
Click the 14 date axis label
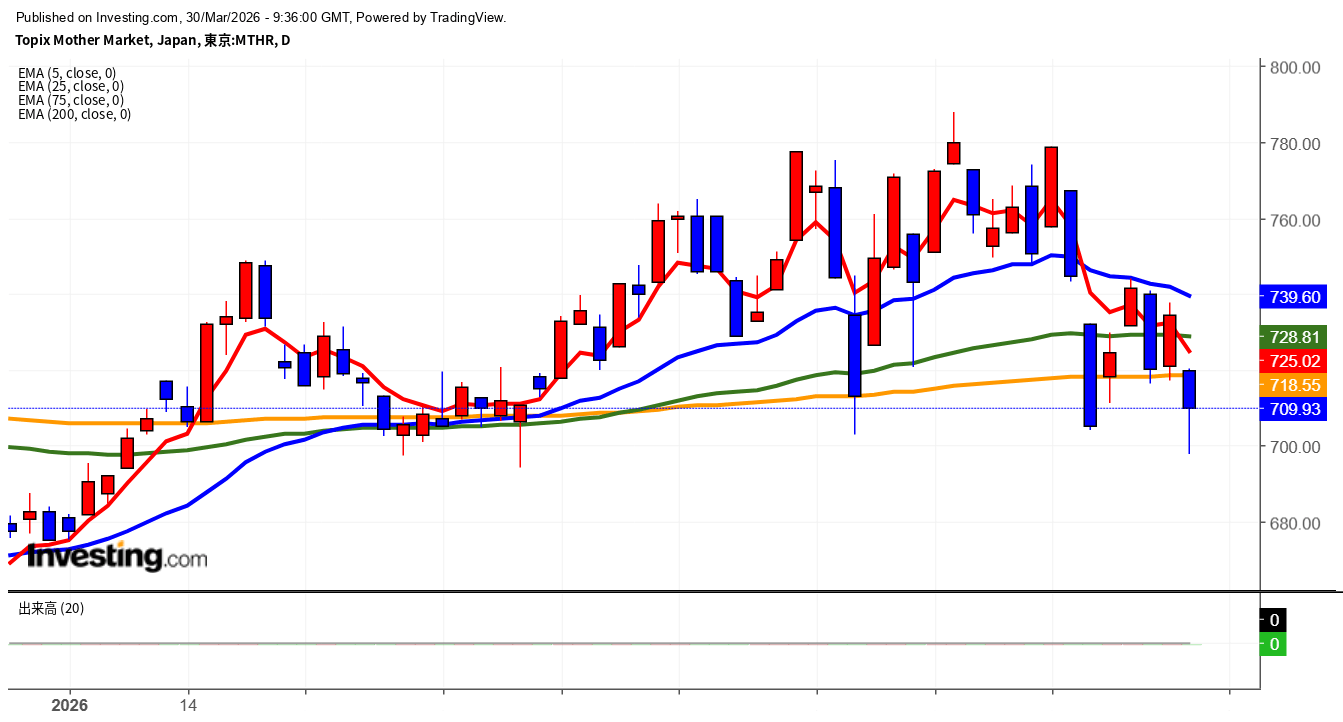point(188,705)
